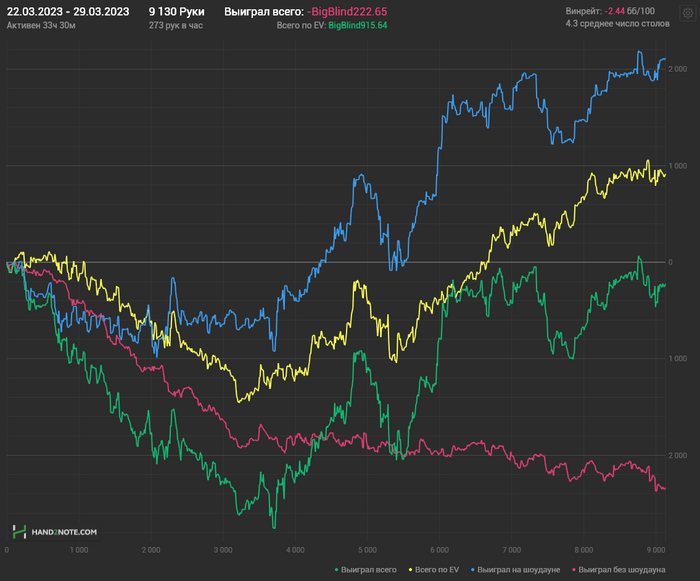Viewport: 700px width, 581px height.
Task: Click the green legend dot for 'Выиграл всего'
Action: [x=336, y=570]
